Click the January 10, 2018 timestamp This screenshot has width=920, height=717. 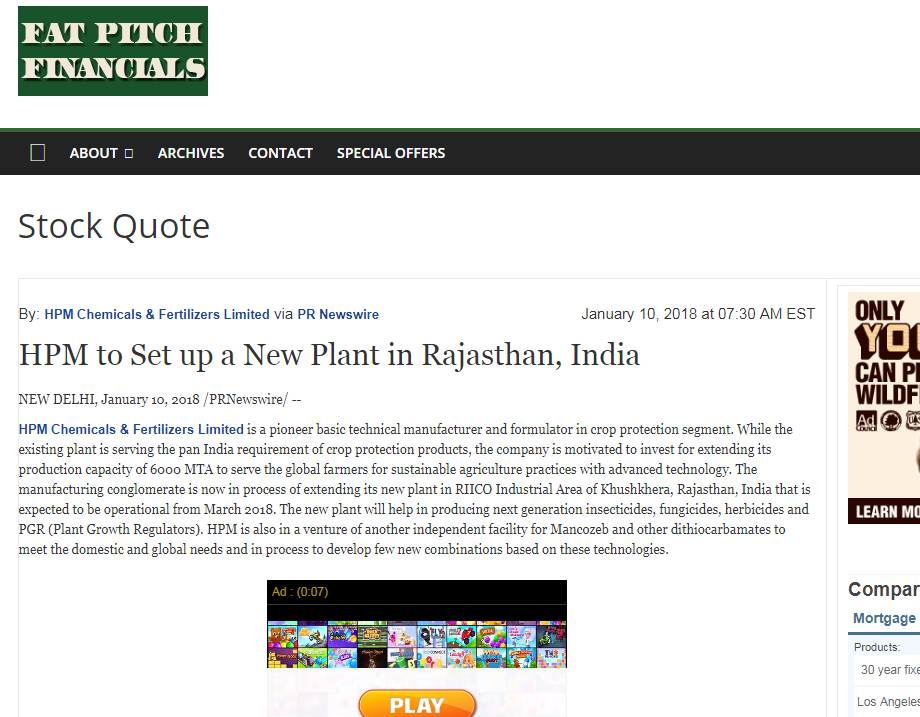[x=698, y=314]
